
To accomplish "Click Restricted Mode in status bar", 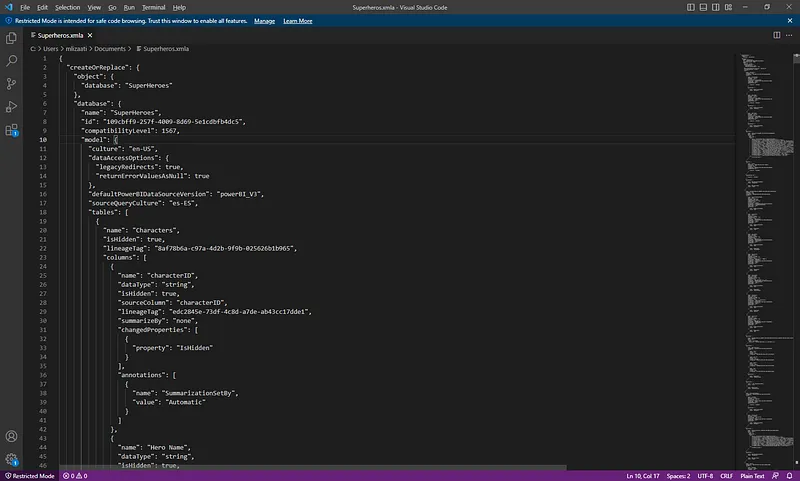I will 30,476.
